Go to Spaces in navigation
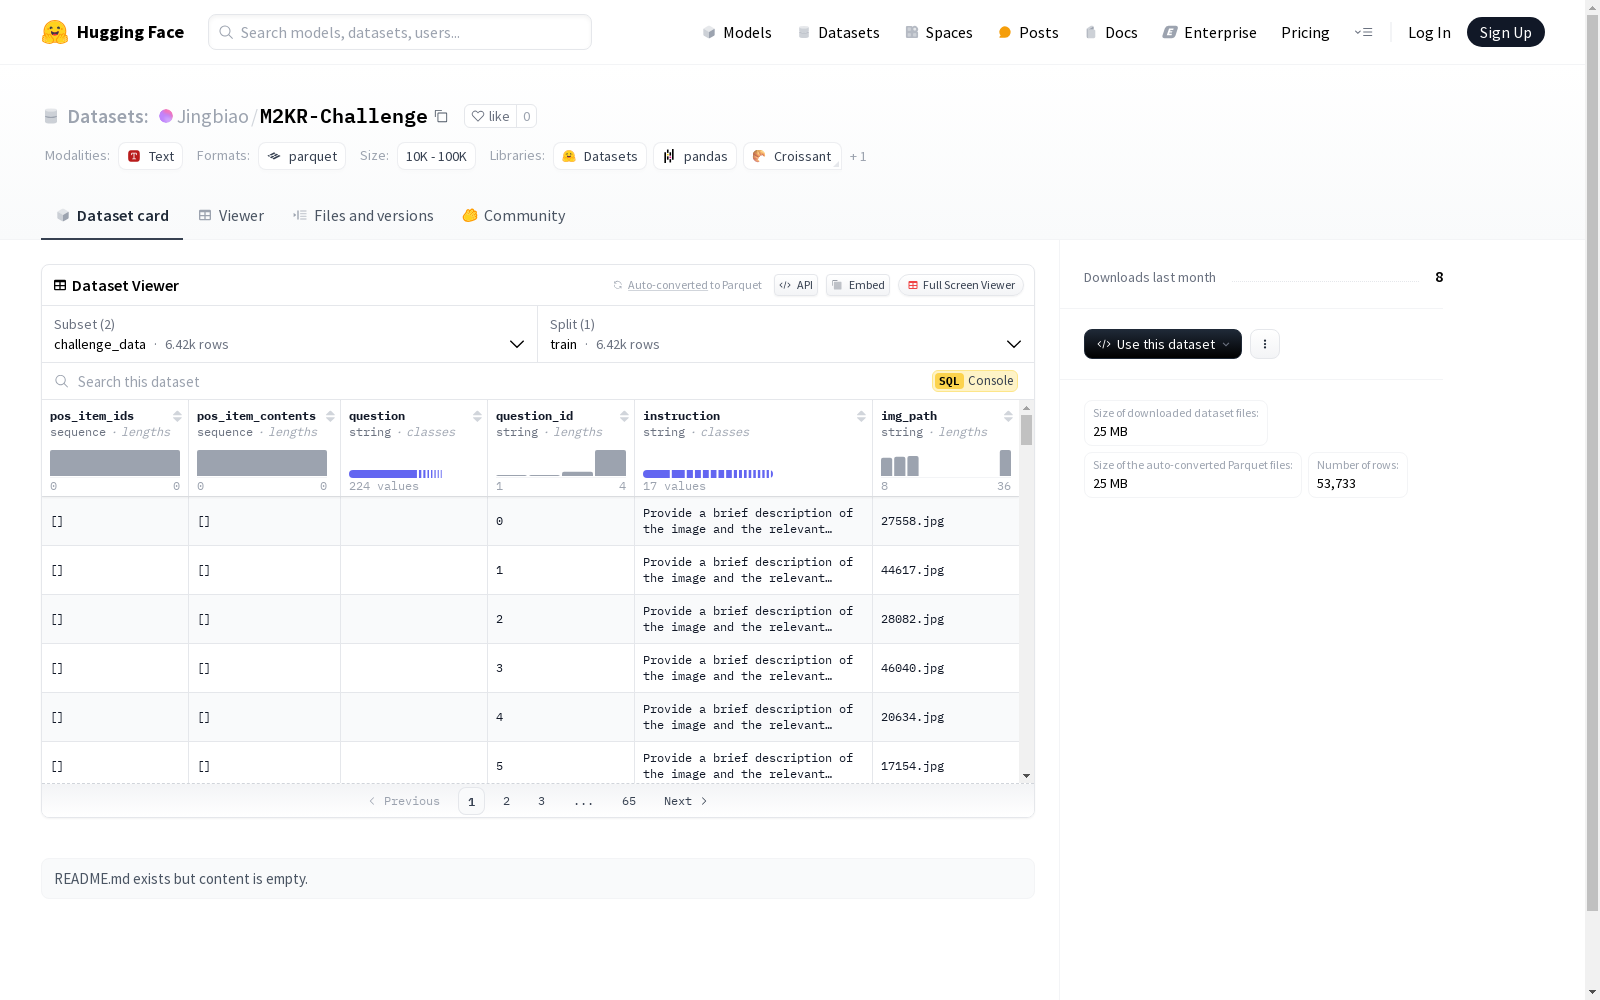The height and width of the screenshot is (1000, 1600). tap(939, 32)
